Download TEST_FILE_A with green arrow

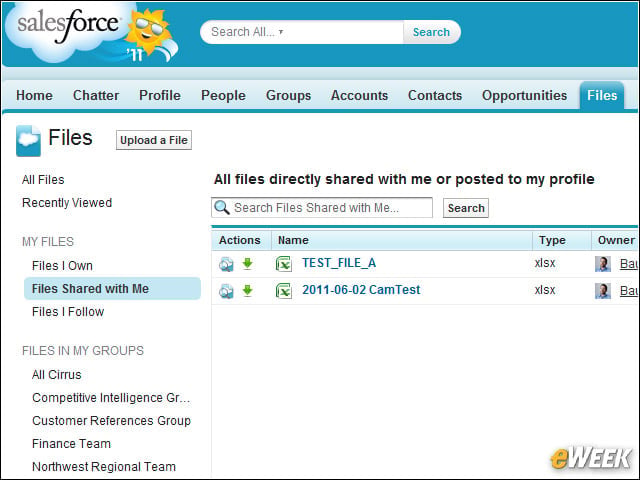pyautogui.click(x=247, y=264)
